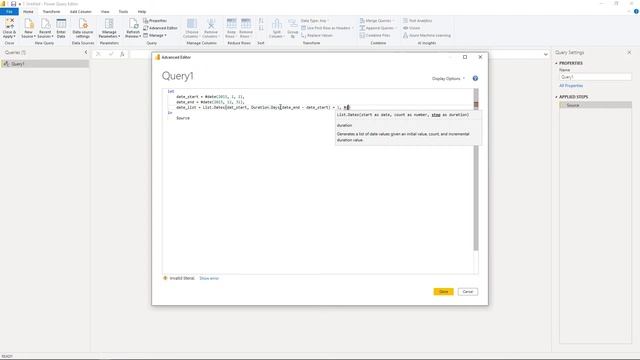This screenshot has height=360, width=640.
Task: Click the All Properties link
Action: (571, 86)
